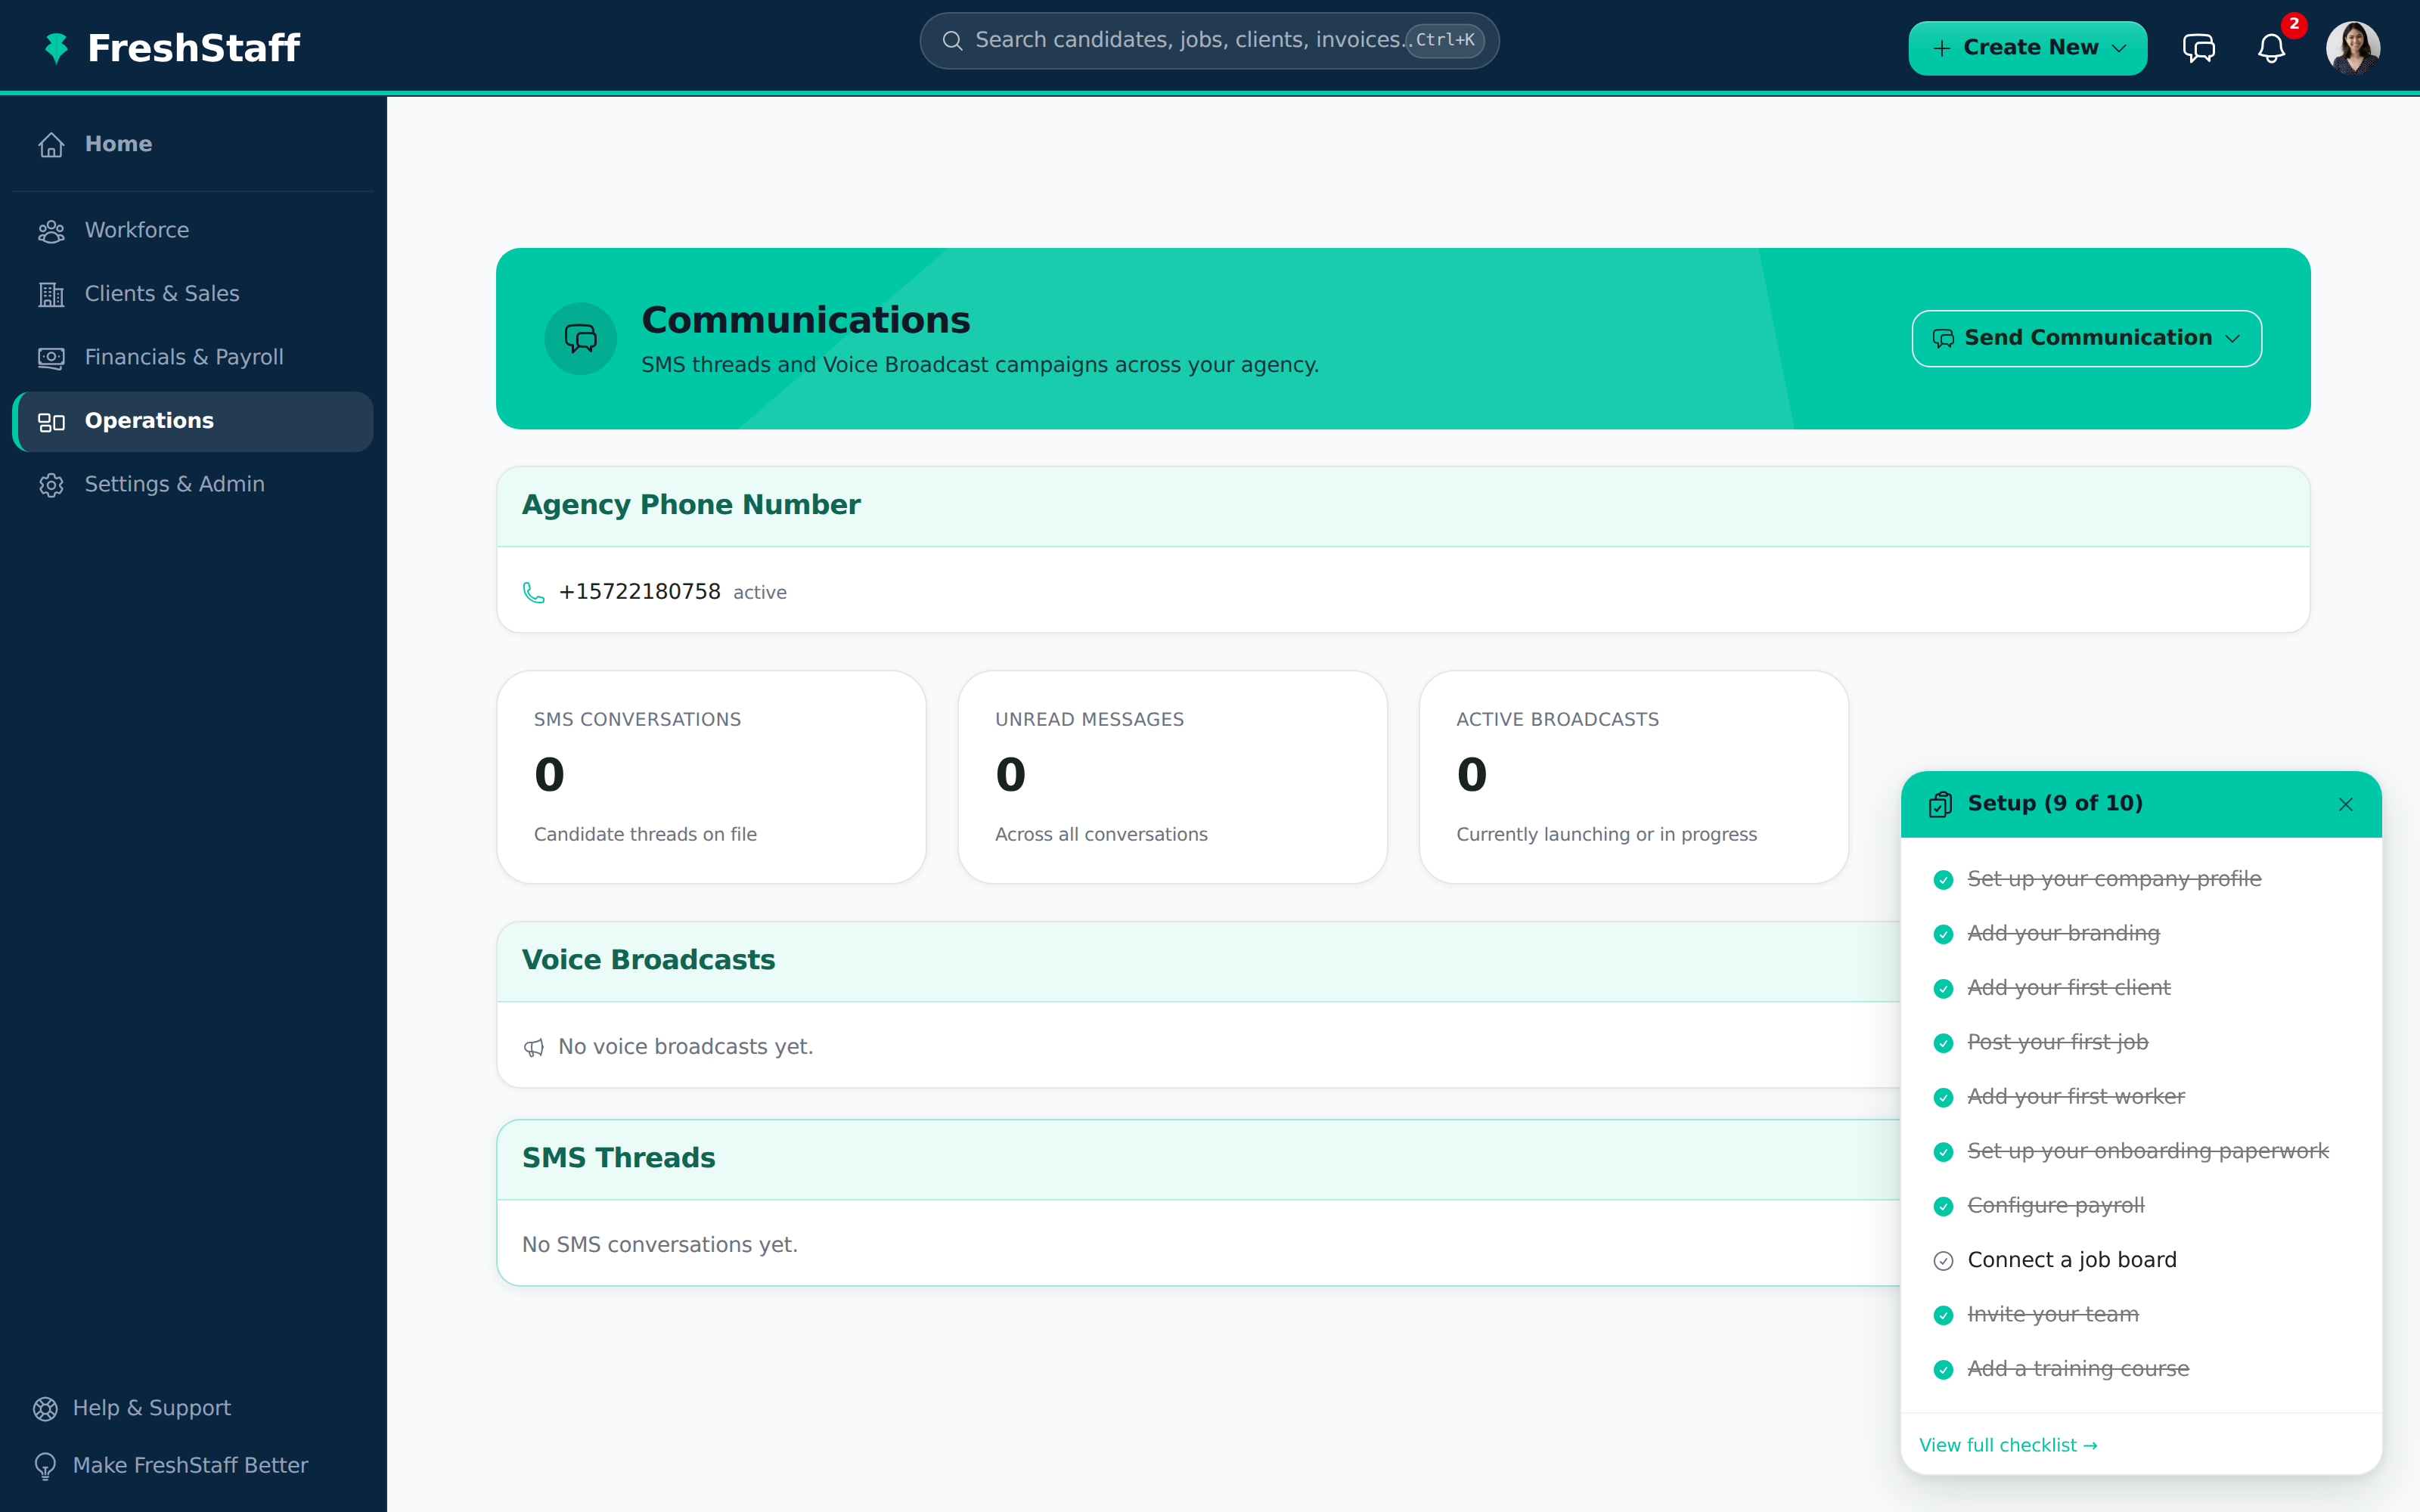Click the Workforce people icon
This screenshot has height=1512, width=2420.
(51, 231)
